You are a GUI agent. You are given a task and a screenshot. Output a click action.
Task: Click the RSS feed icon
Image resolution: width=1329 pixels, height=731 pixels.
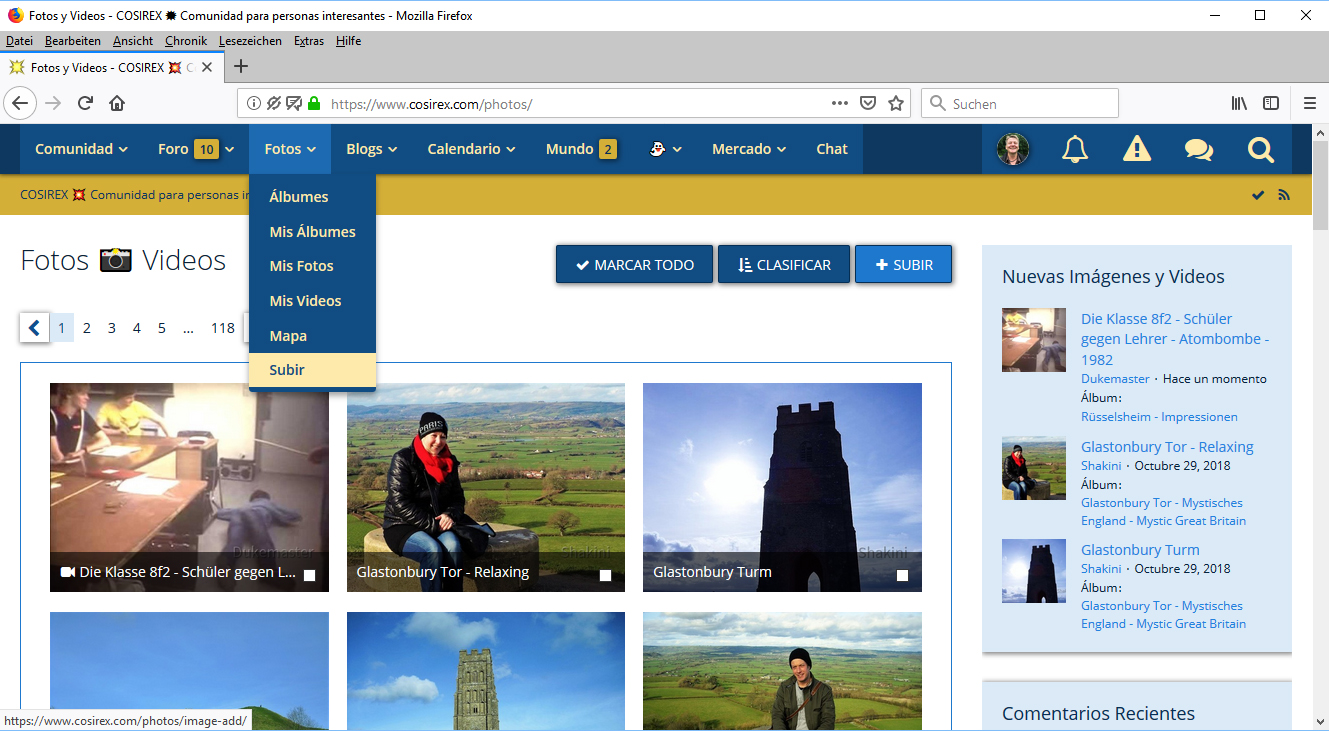(1284, 195)
